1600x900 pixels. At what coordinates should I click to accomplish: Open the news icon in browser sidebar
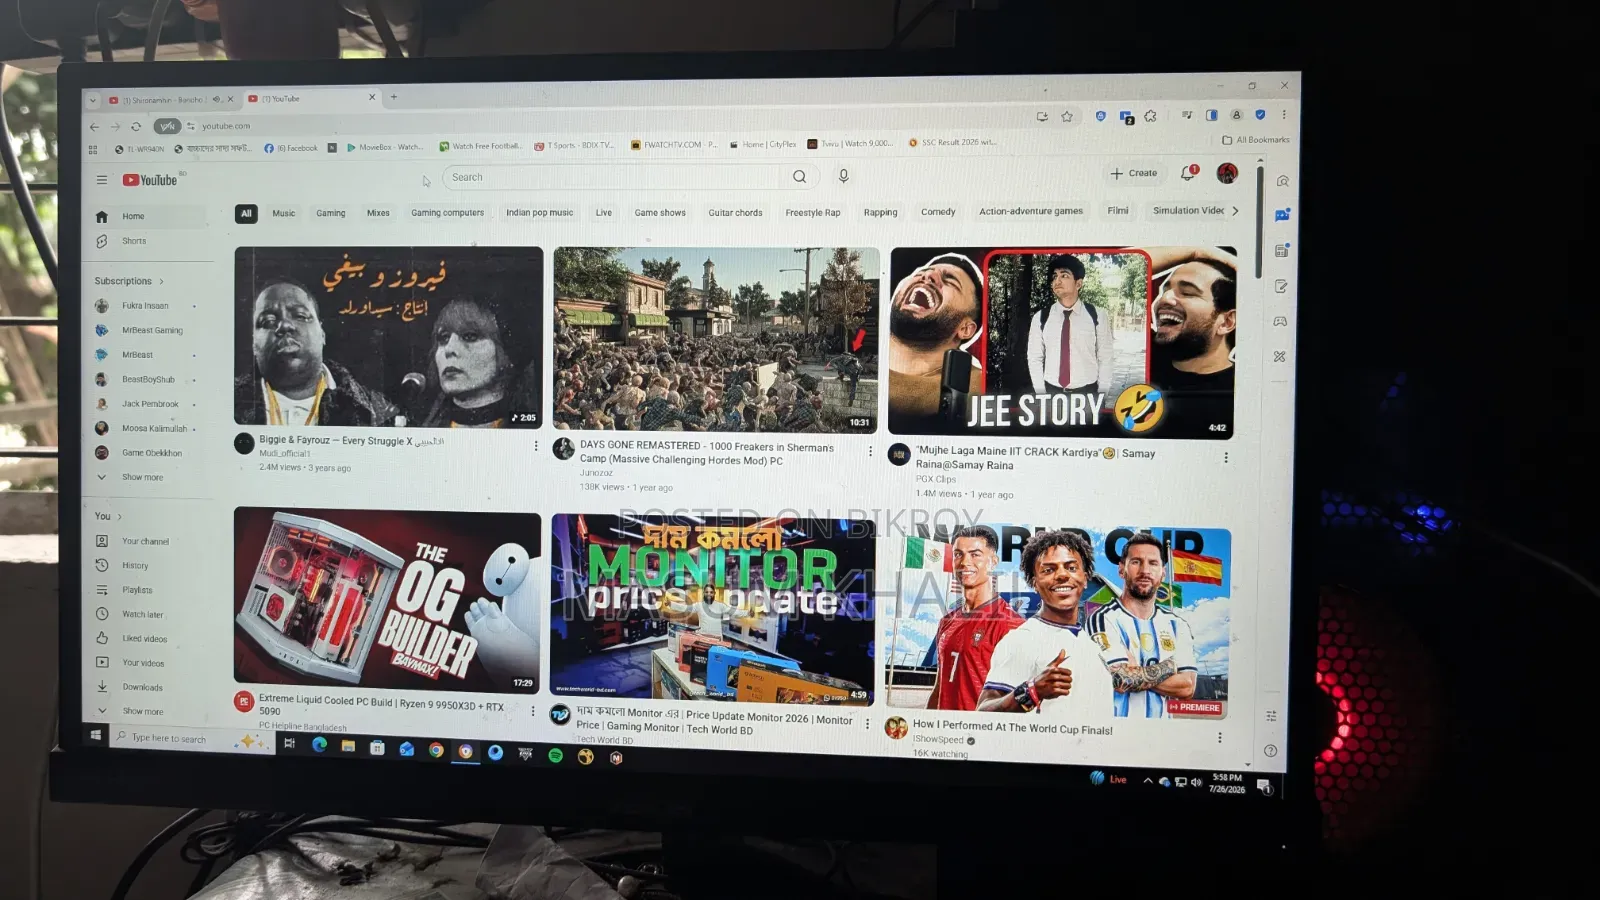pyautogui.click(x=1282, y=250)
